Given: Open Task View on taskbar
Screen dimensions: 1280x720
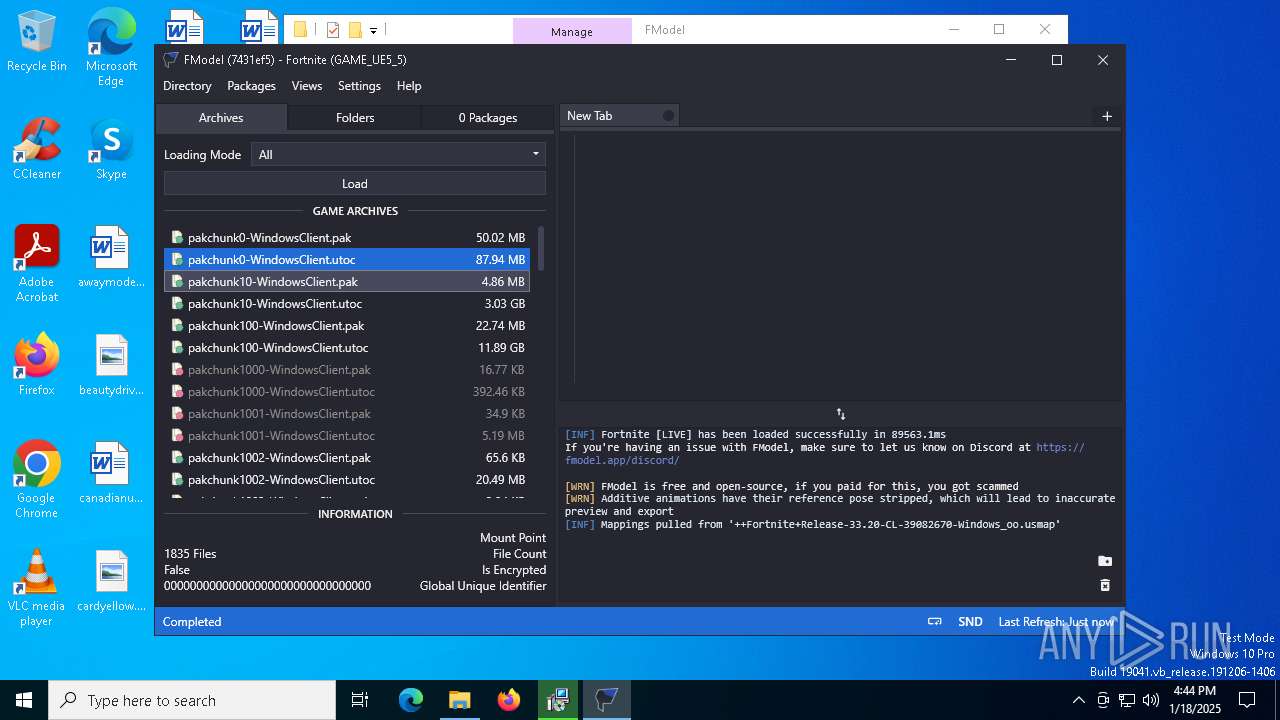Looking at the screenshot, I should click(360, 700).
